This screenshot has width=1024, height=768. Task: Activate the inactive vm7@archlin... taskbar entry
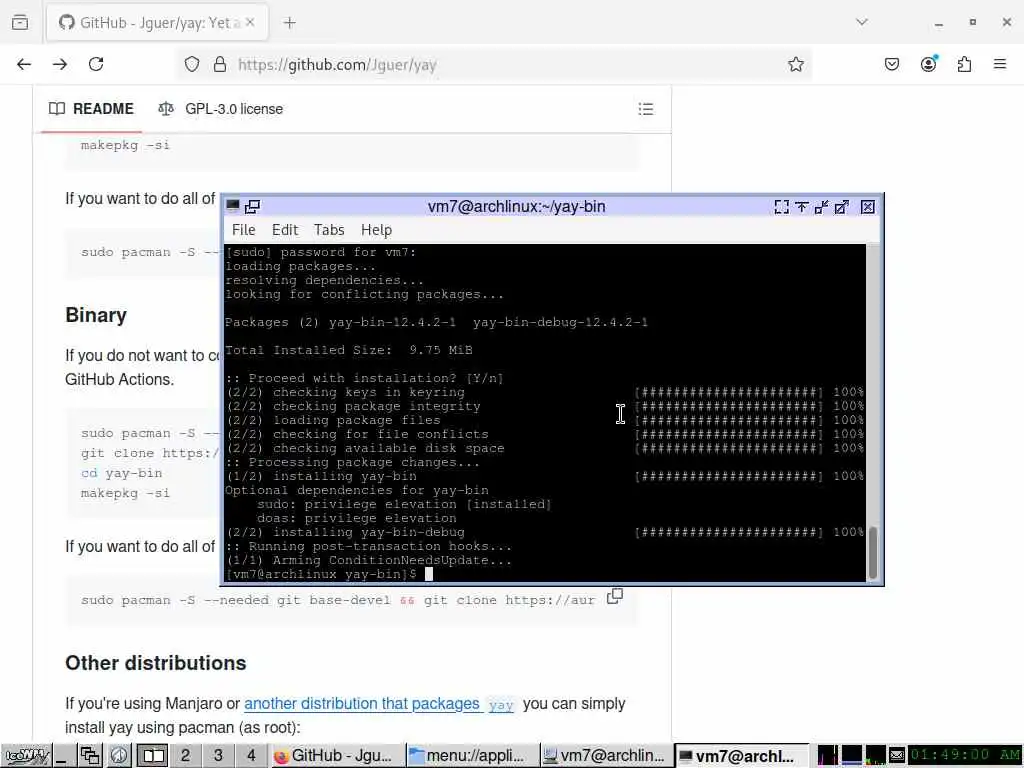click(607, 756)
